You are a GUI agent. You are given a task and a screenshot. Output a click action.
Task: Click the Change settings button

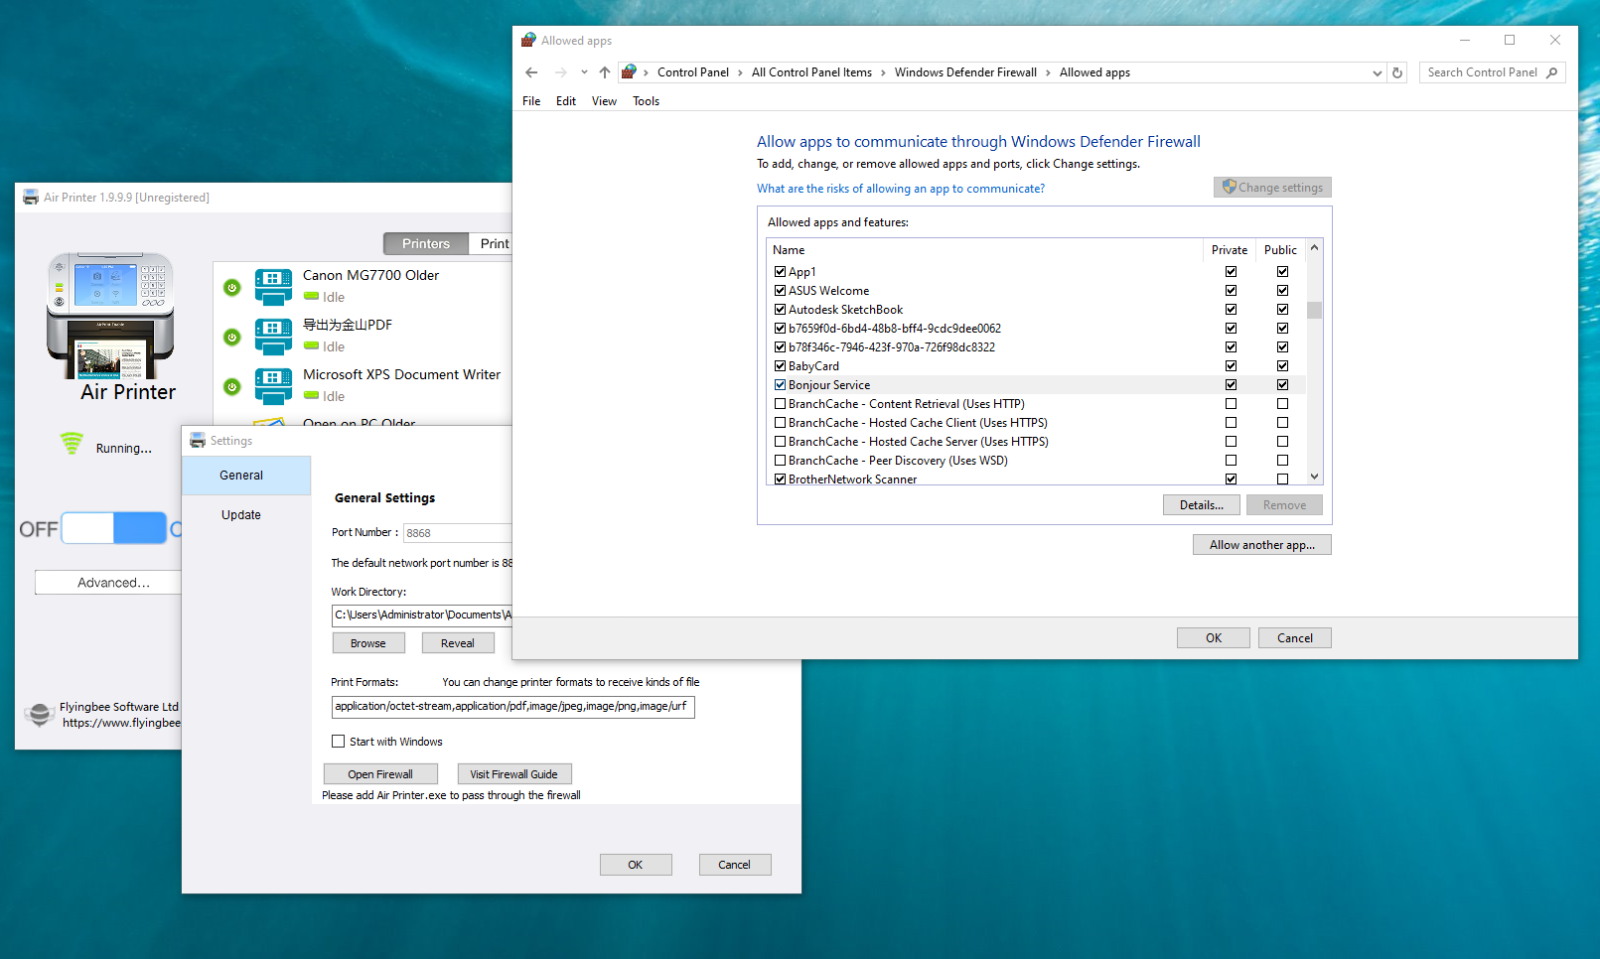[1272, 187]
